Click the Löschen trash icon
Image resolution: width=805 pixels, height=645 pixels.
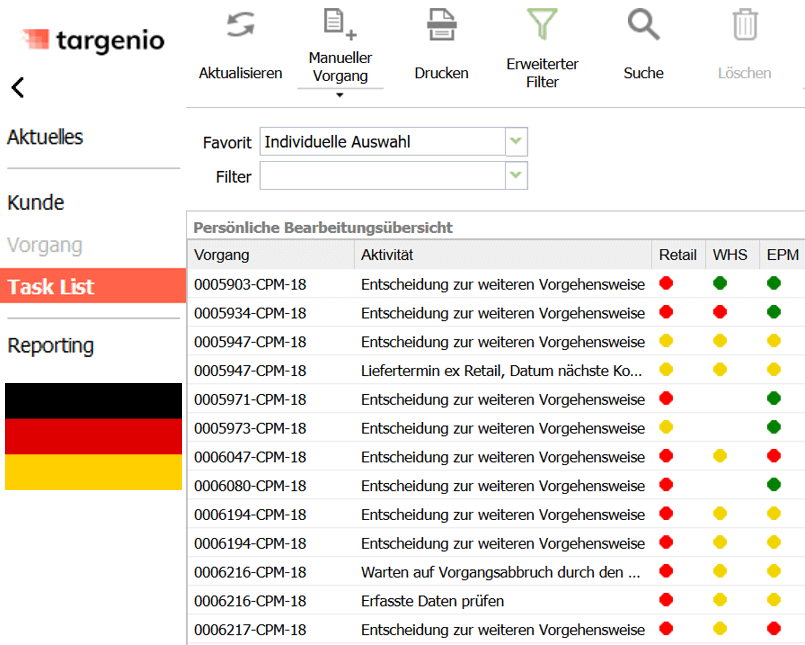coord(744,25)
